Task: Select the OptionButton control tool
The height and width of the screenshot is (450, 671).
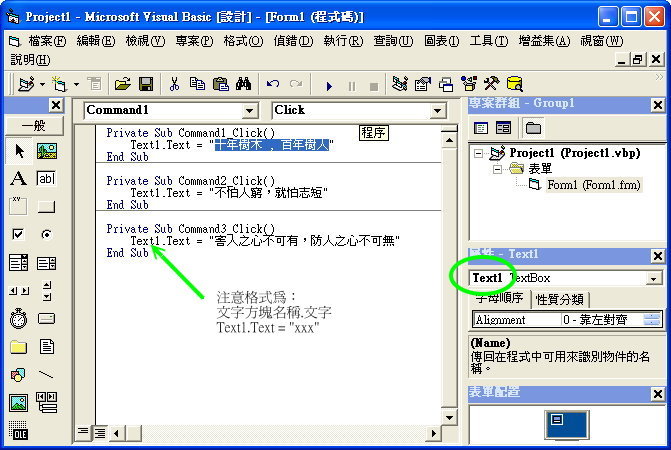Action: point(46,235)
